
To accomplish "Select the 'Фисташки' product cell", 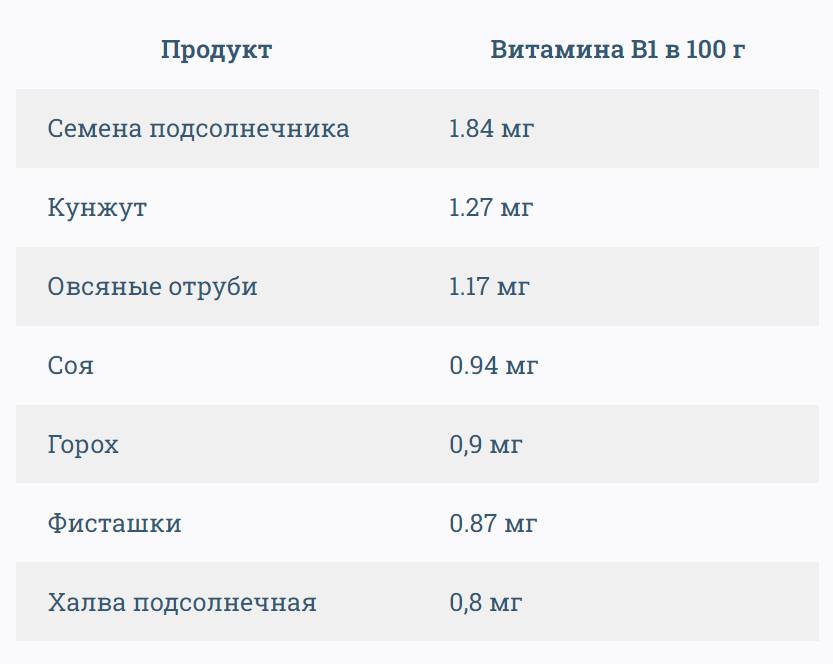I will 114,524.
